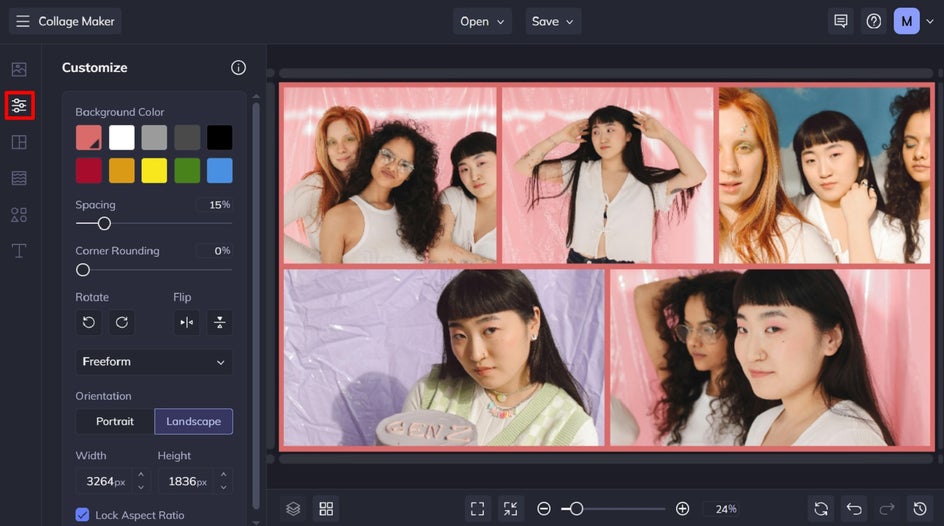Undo the last action
This screenshot has height=526, width=944.
click(854, 509)
